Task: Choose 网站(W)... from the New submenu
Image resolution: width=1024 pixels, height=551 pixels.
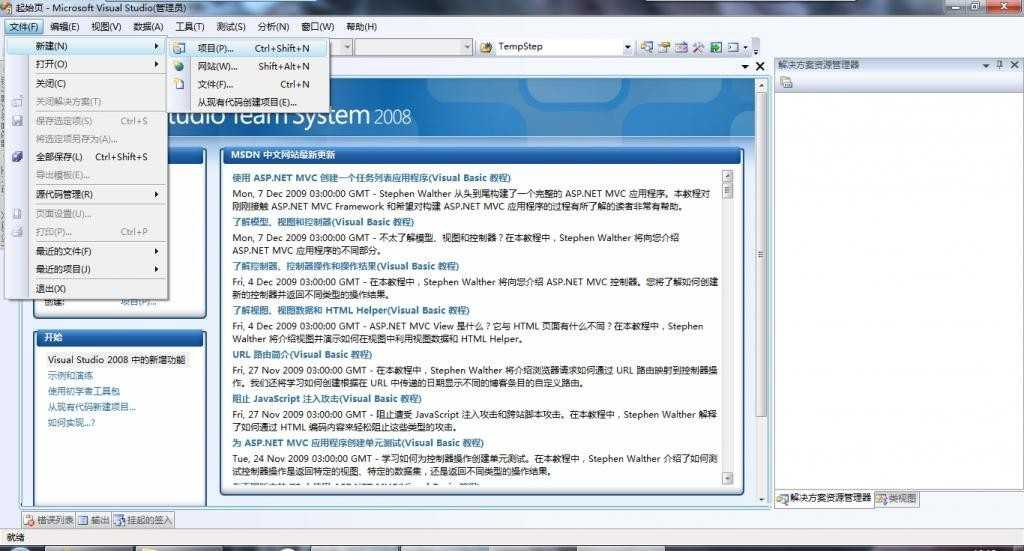Action: tap(248, 66)
